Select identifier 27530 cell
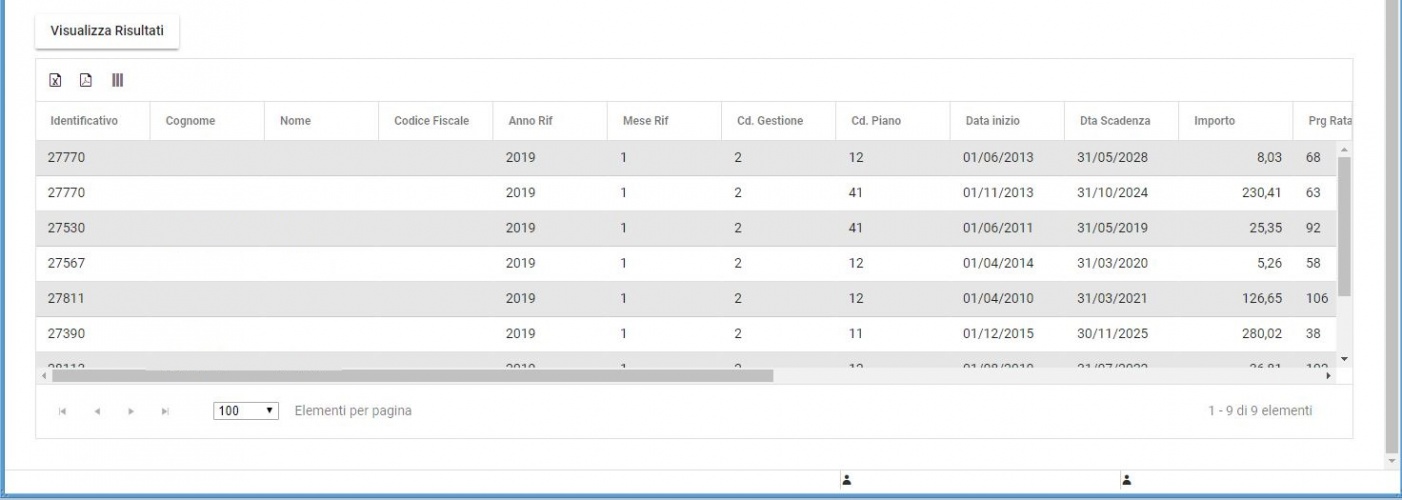This screenshot has height=500, width=1402. [65, 228]
